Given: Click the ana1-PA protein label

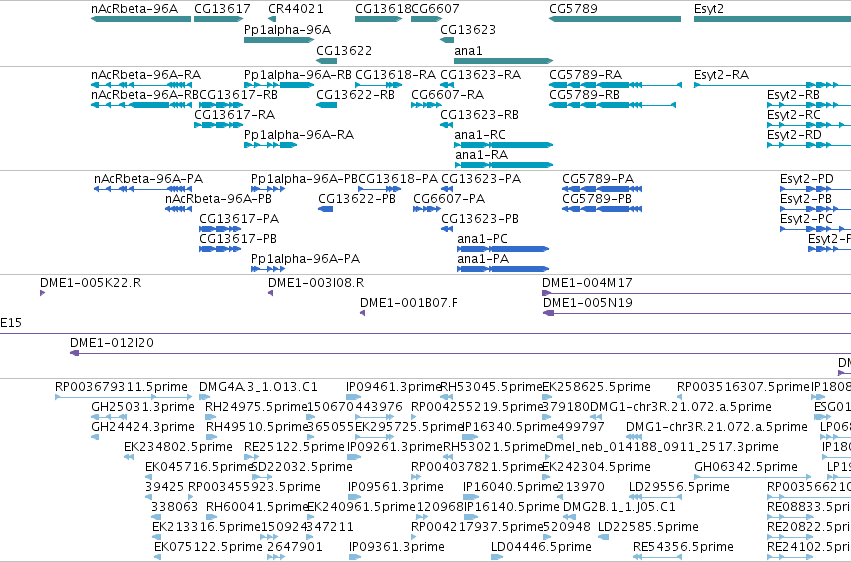Looking at the screenshot, I should [484, 259].
